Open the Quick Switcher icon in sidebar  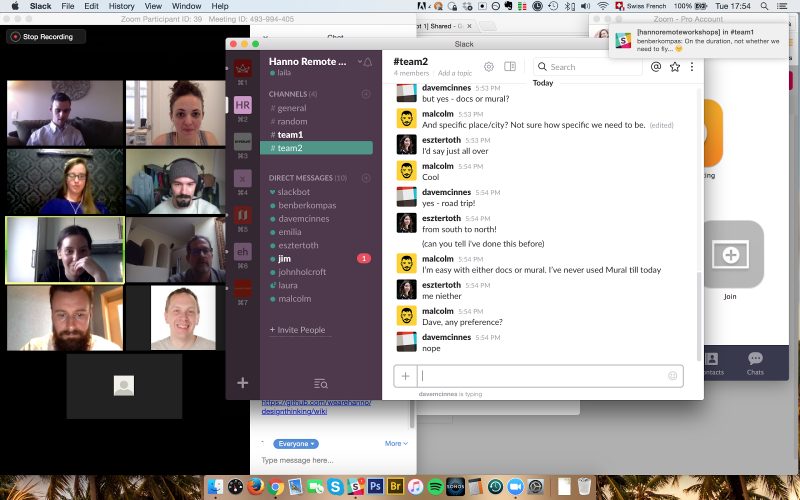coord(320,384)
